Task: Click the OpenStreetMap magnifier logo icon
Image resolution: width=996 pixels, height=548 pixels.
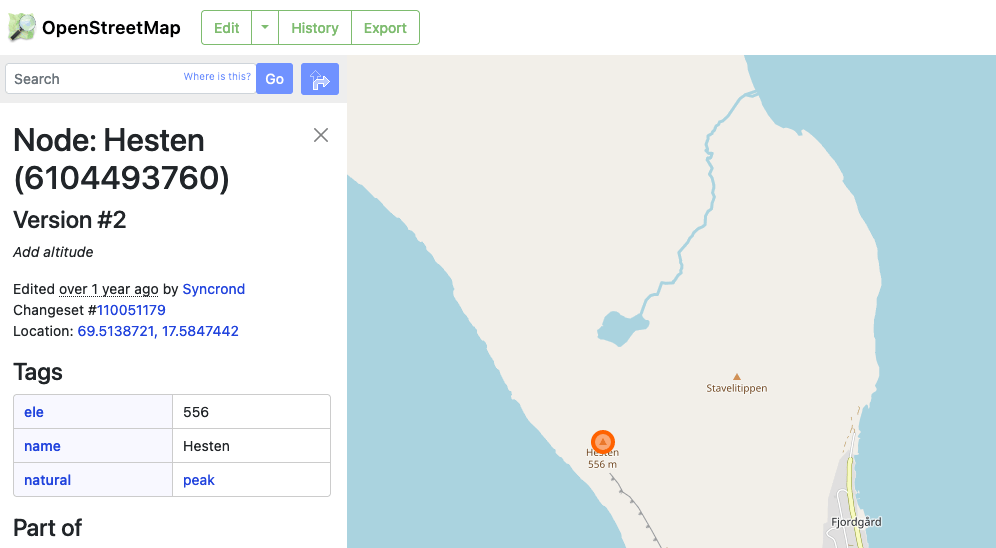Action: click(22, 27)
